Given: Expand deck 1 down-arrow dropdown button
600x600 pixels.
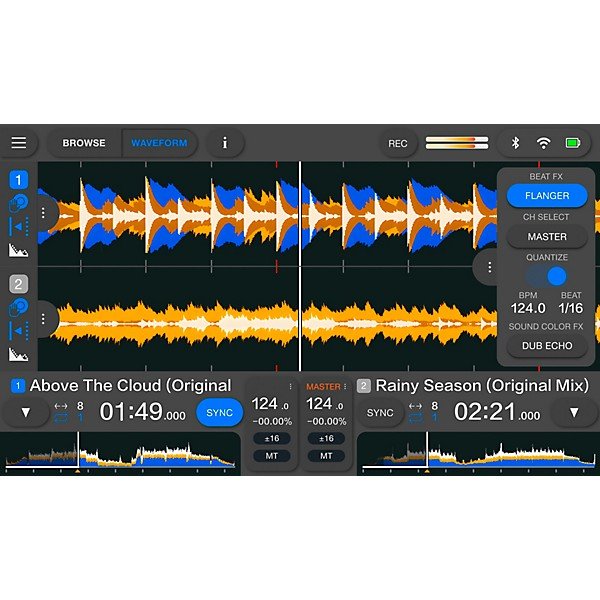Looking at the screenshot, I should pos(26,412).
